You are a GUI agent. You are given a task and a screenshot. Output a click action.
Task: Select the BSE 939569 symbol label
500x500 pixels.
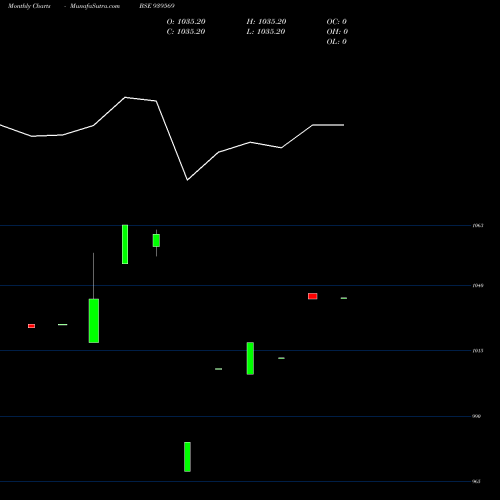pyautogui.click(x=157, y=6)
